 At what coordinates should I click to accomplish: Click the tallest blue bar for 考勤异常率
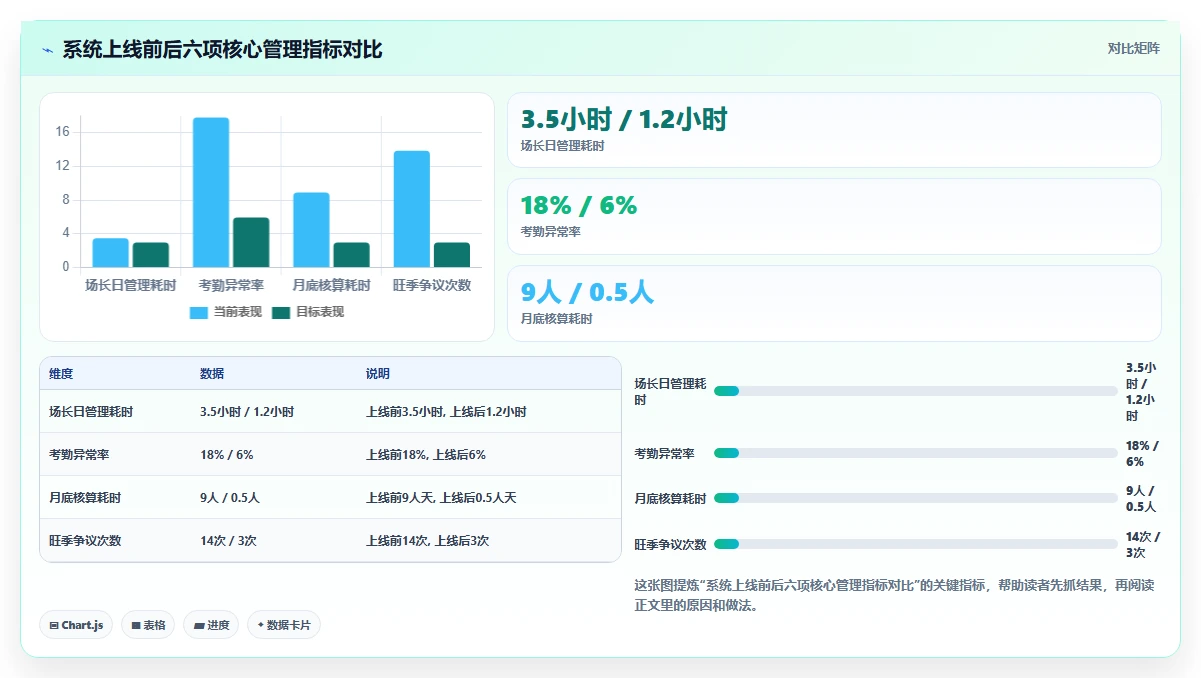tap(211, 192)
